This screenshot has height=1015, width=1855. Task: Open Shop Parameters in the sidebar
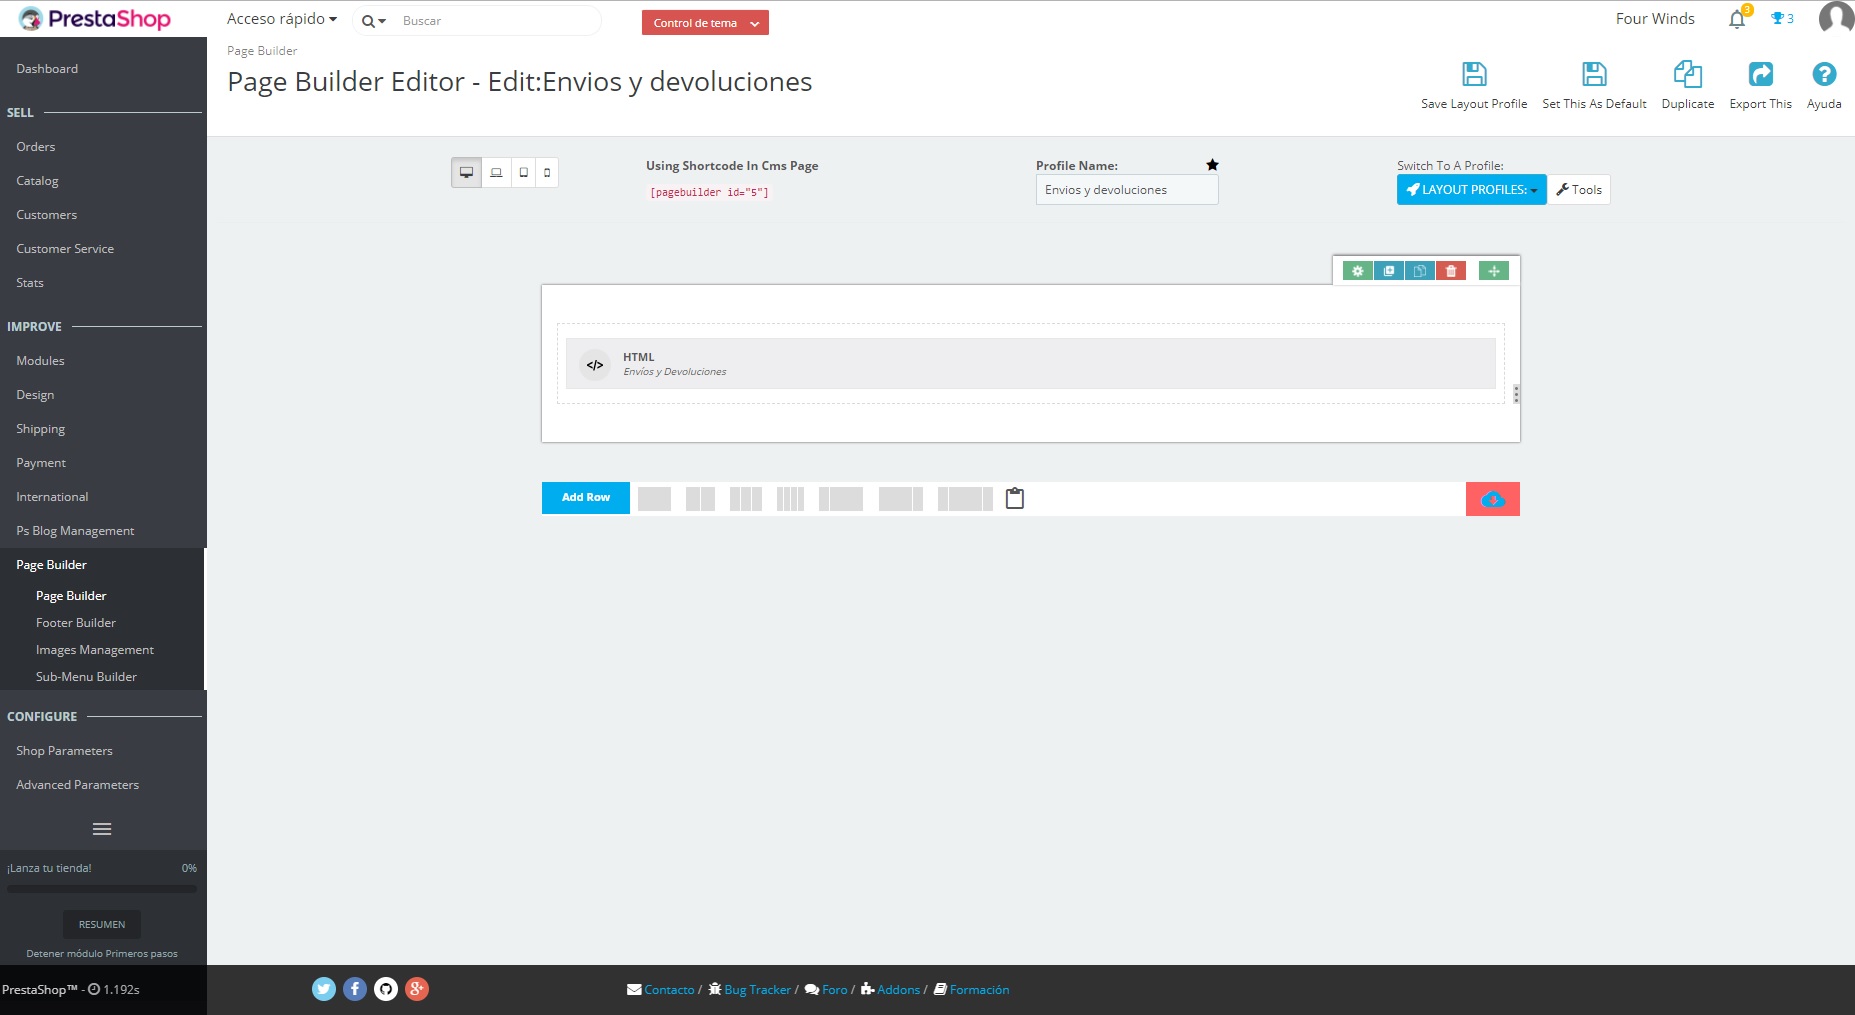coord(64,751)
